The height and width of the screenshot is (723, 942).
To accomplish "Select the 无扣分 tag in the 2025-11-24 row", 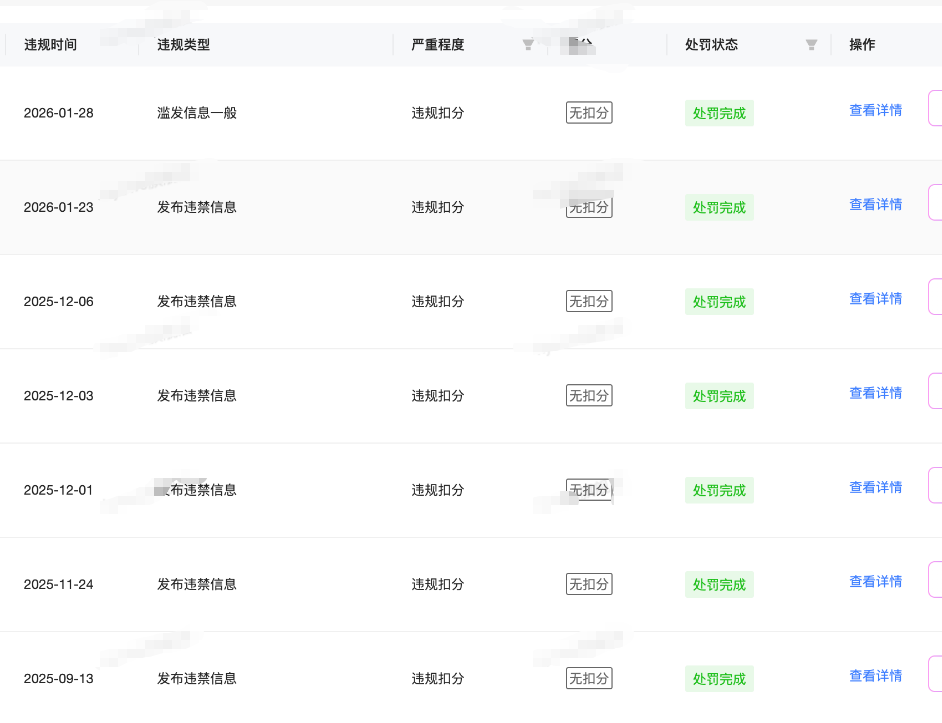I will pos(589,584).
